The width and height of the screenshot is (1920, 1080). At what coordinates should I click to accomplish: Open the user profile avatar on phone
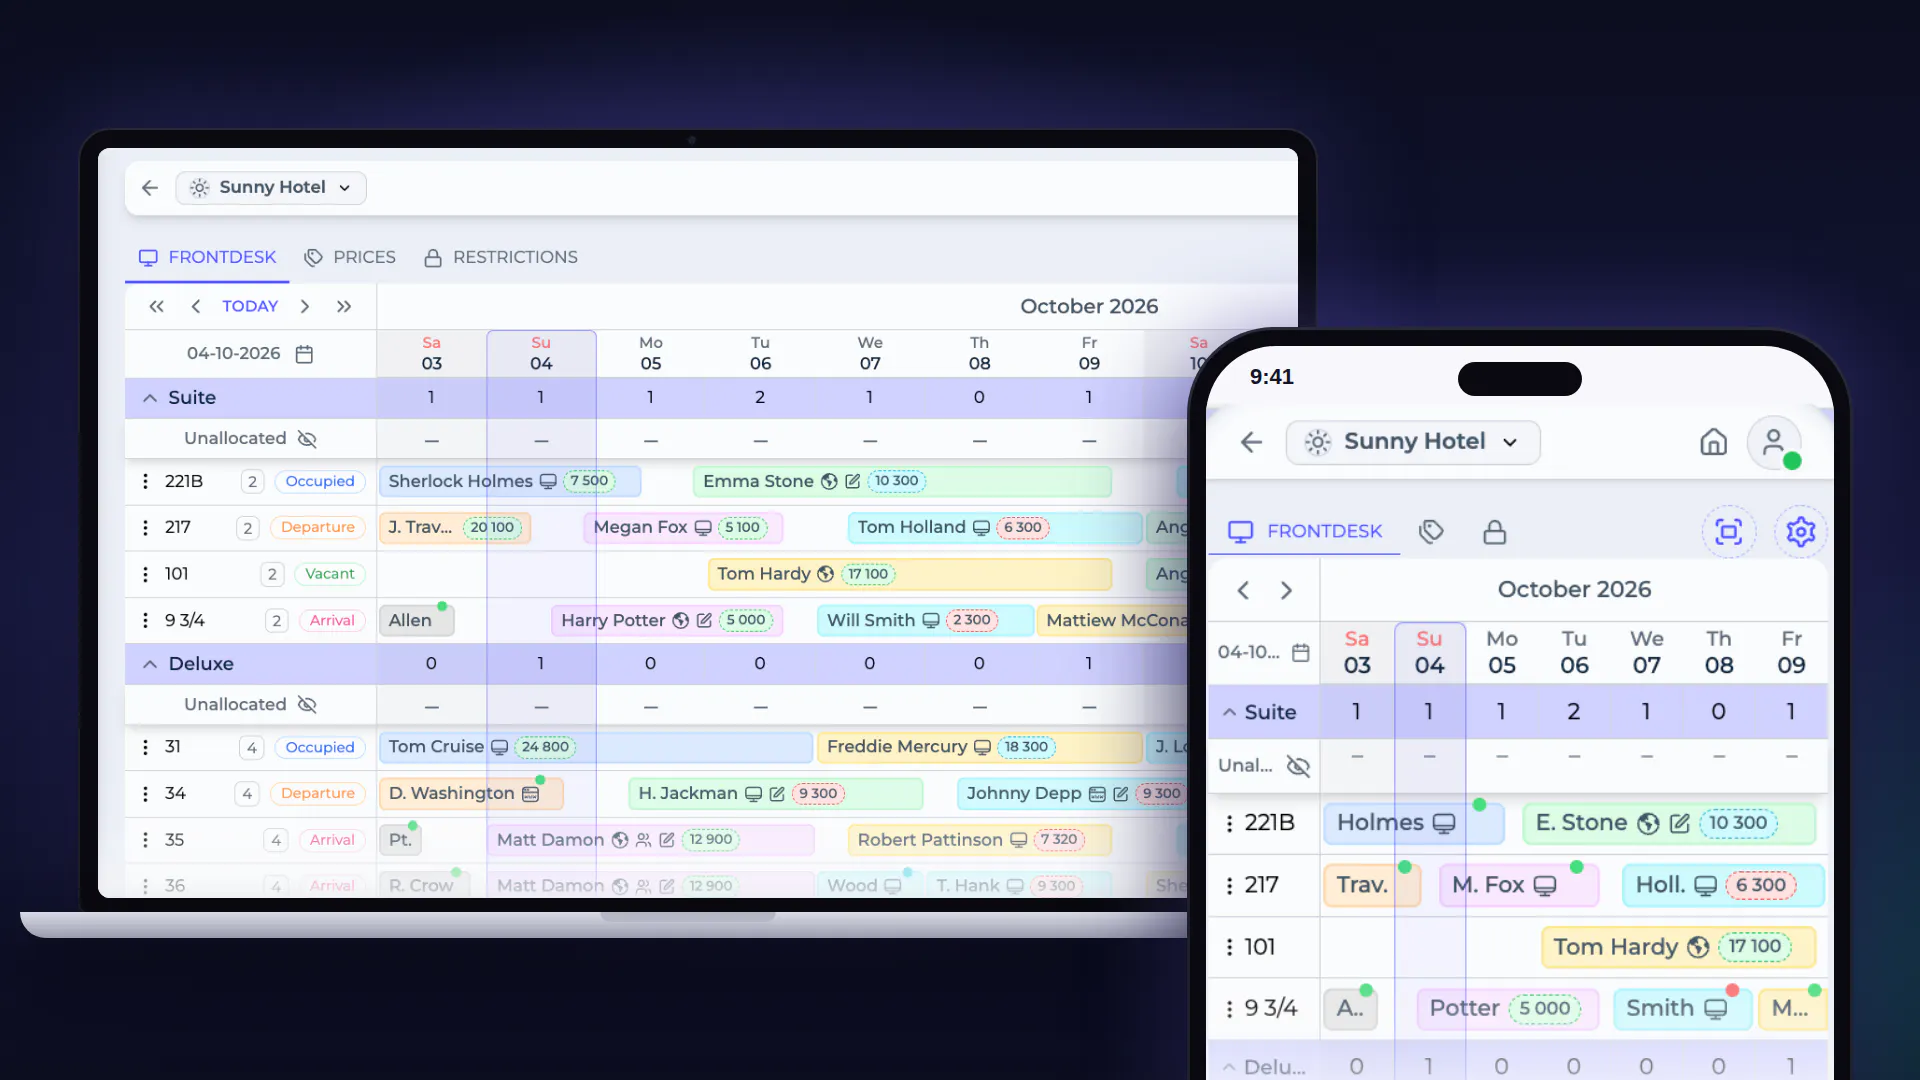tap(1774, 442)
